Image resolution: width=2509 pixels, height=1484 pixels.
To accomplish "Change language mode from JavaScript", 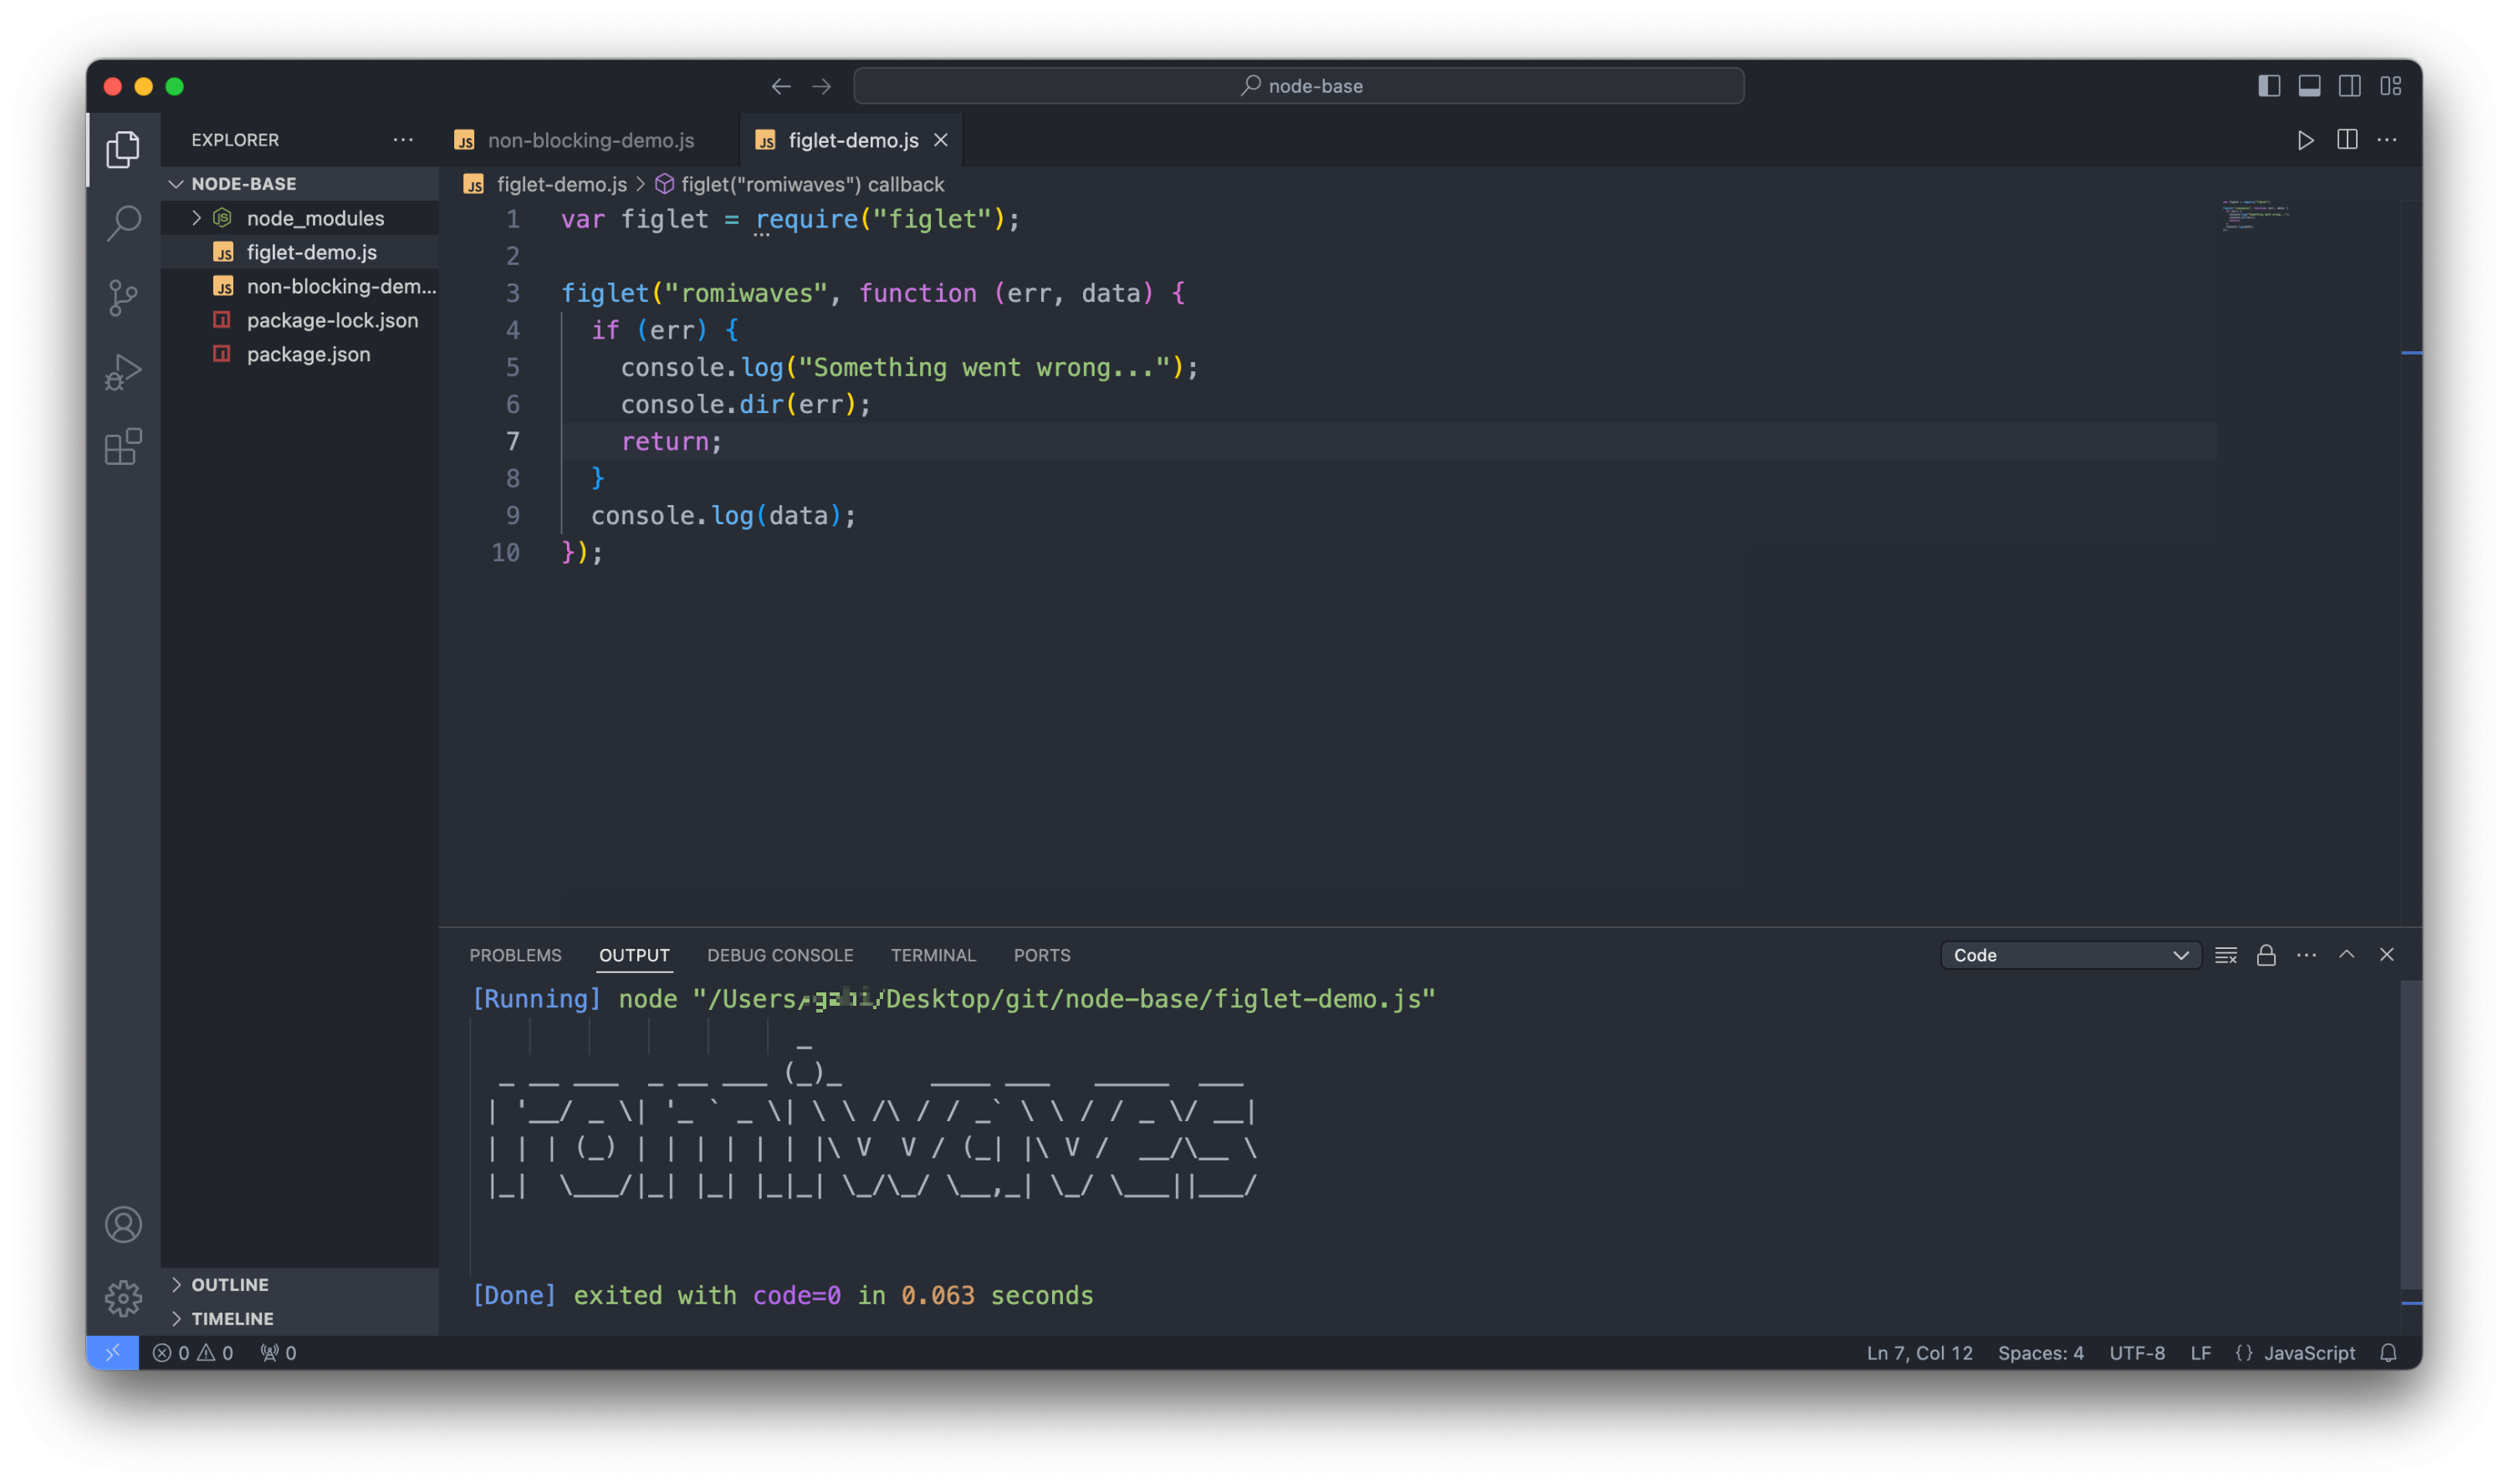I will [2308, 1352].
